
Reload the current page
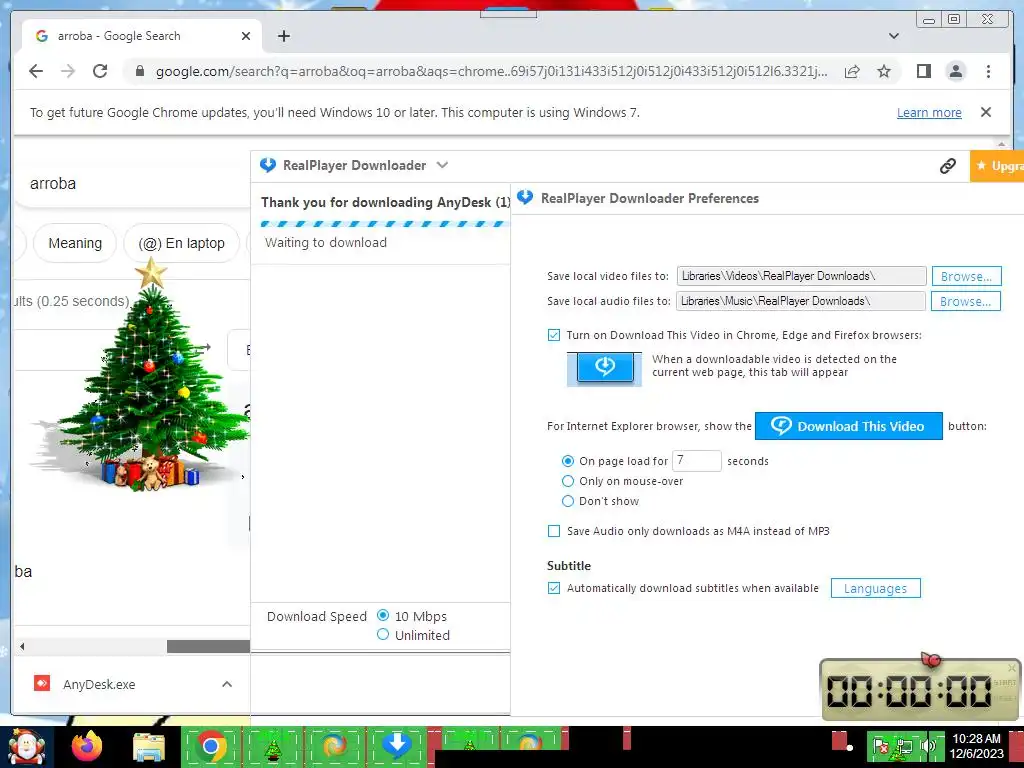pos(100,71)
